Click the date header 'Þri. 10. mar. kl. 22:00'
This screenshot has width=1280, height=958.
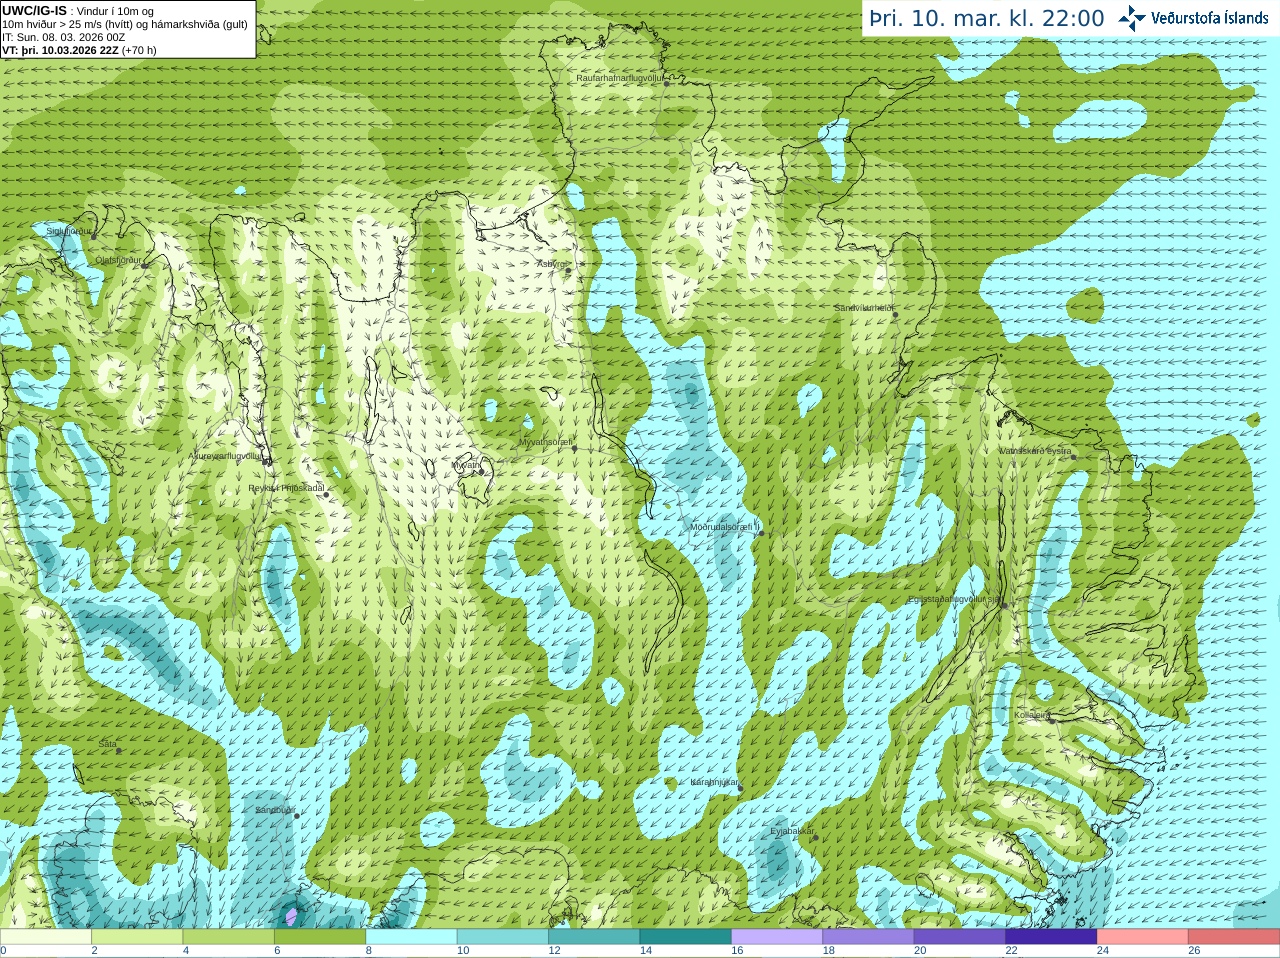coord(987,19)
